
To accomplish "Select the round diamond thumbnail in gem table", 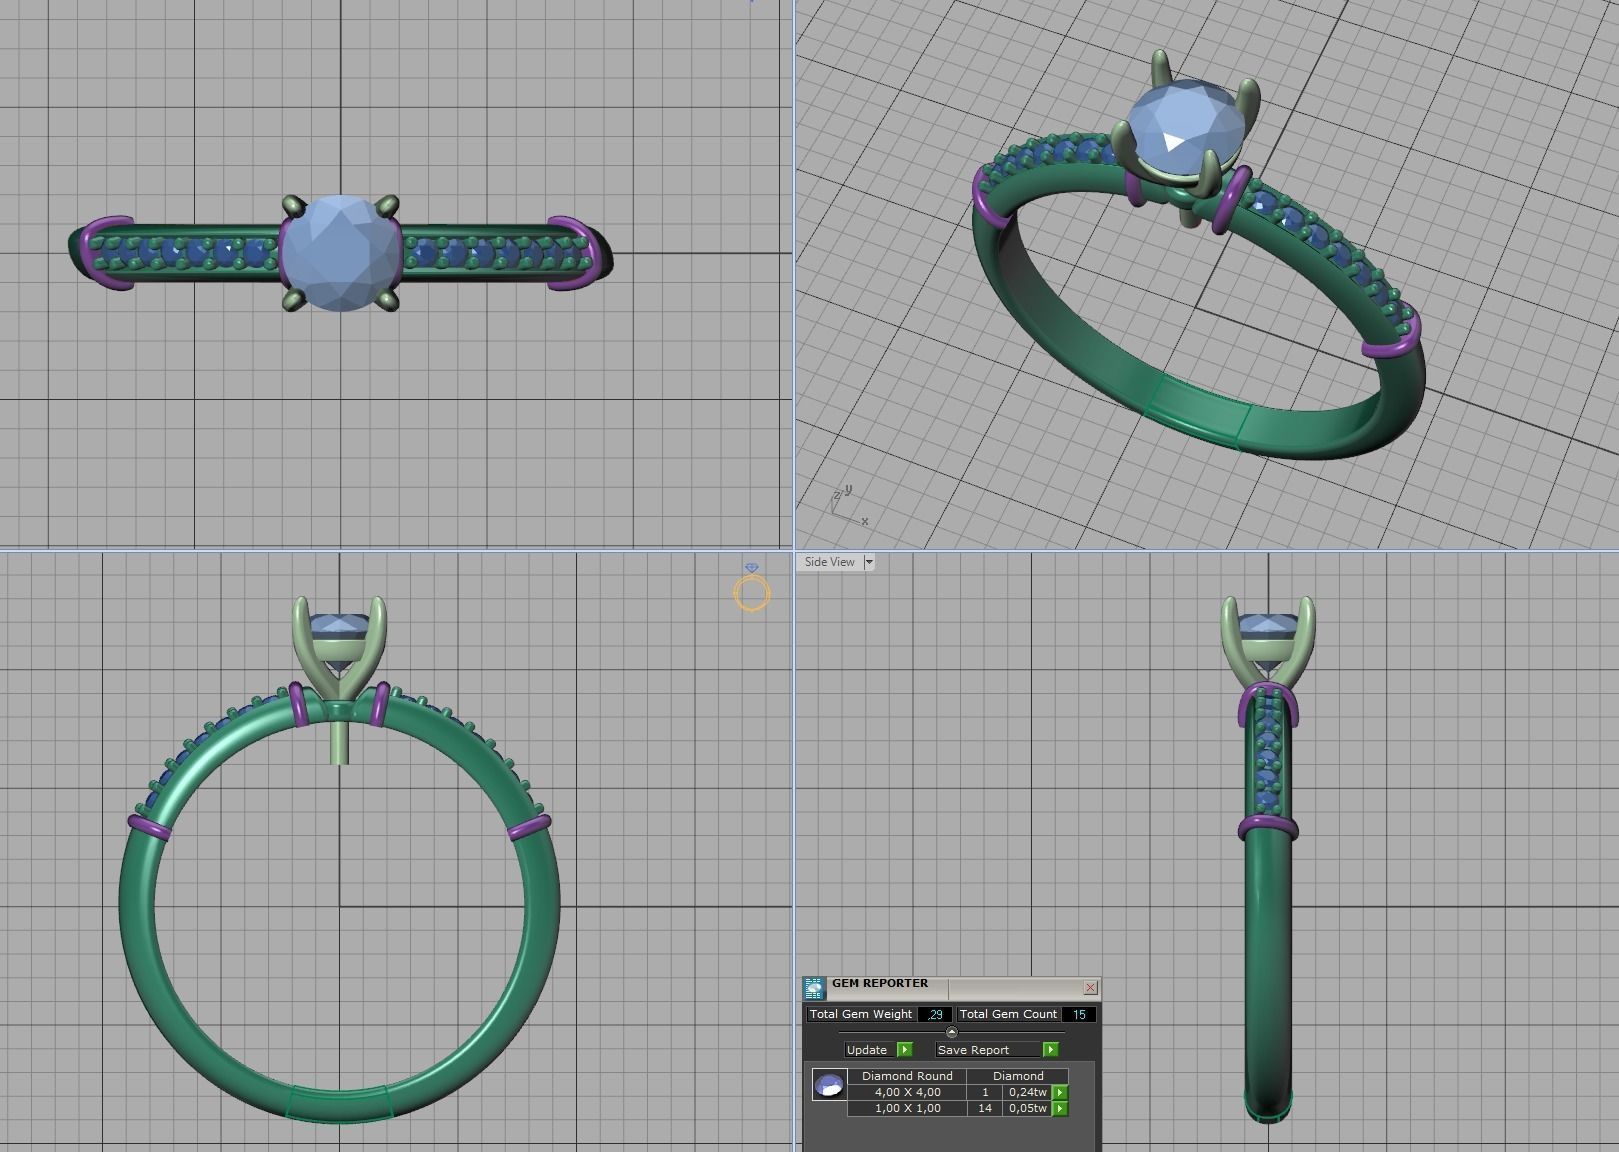I will pyautogui.click(x=830, y=1085).
